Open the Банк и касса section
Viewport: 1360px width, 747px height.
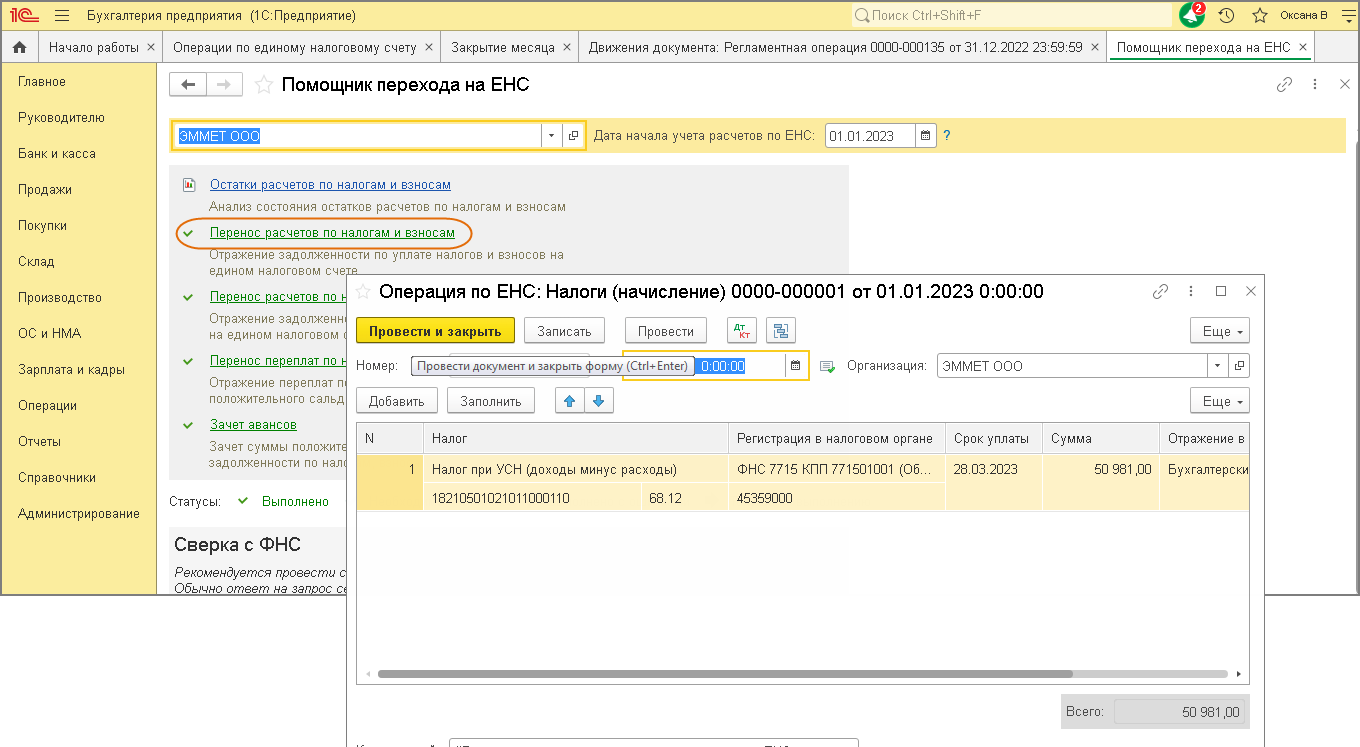[x=57, y=153]
